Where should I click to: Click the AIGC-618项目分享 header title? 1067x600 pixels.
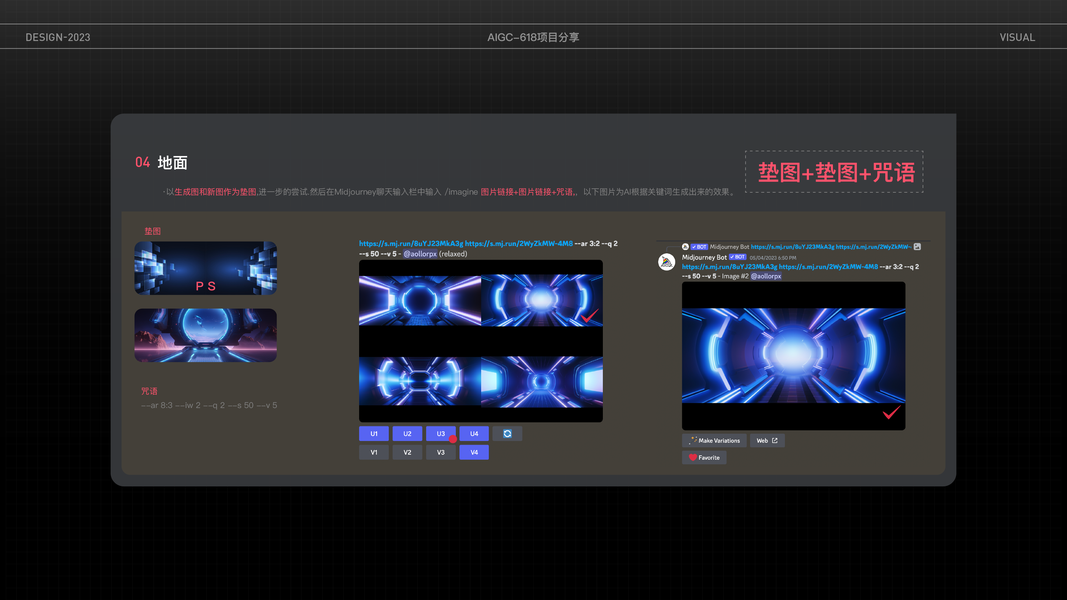[534, 37]
